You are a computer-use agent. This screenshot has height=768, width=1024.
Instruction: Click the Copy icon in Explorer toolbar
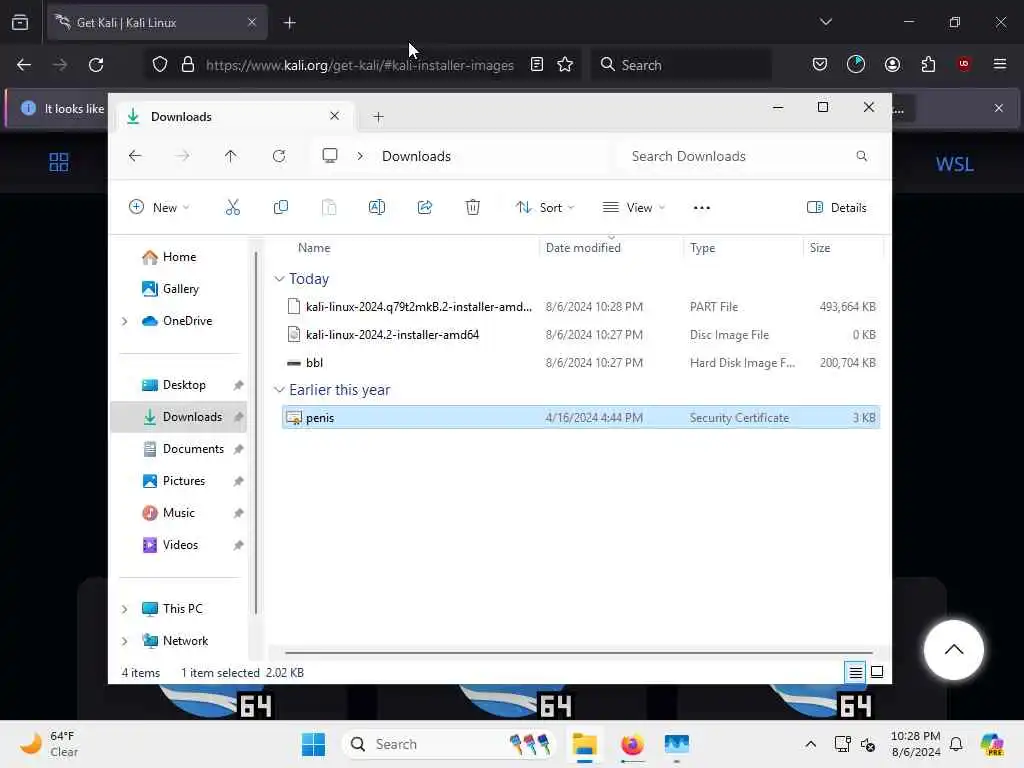[x=281, y=208]
